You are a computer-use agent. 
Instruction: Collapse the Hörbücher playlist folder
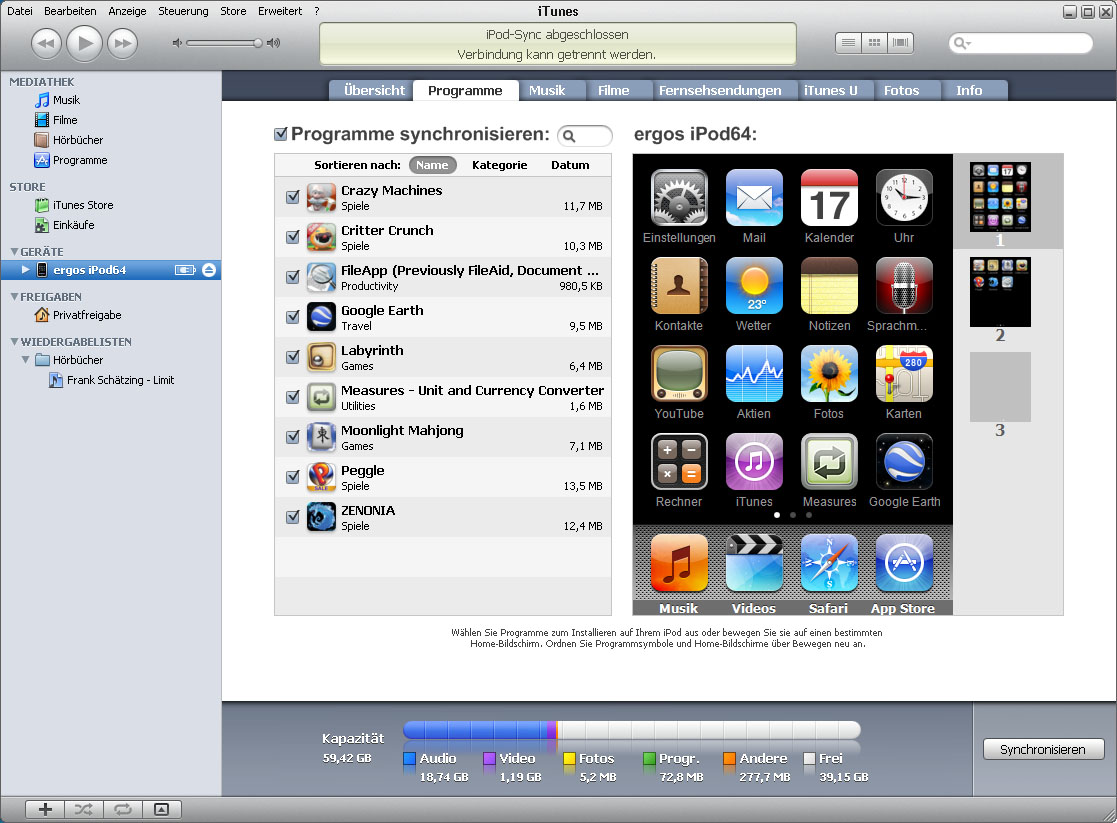pos(26,360)
